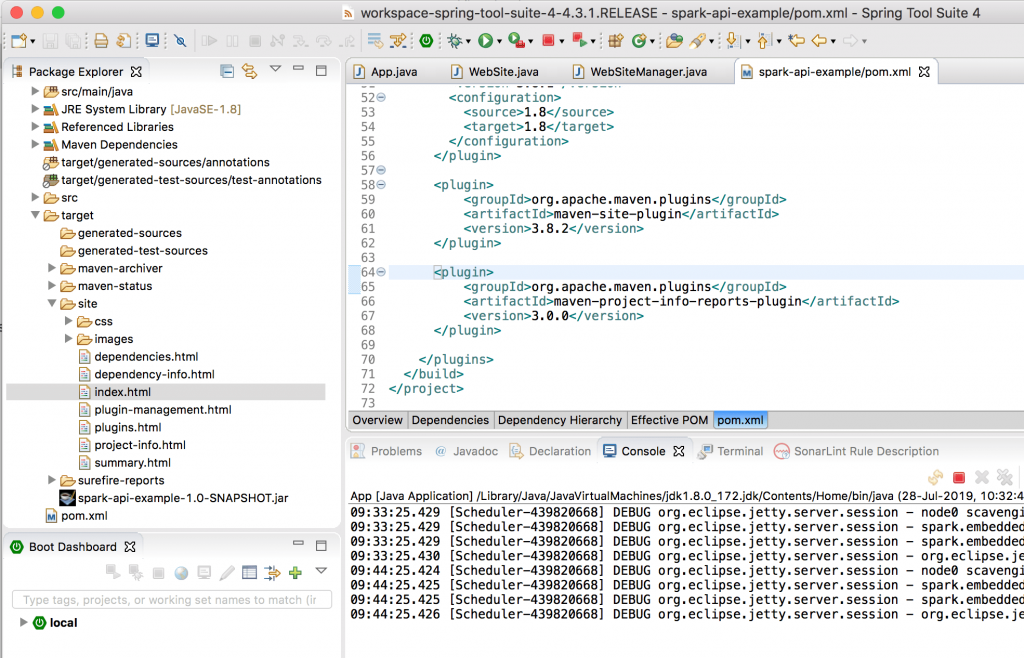Click the Debug bug icon in toolbar

click(x=455, y=41)
